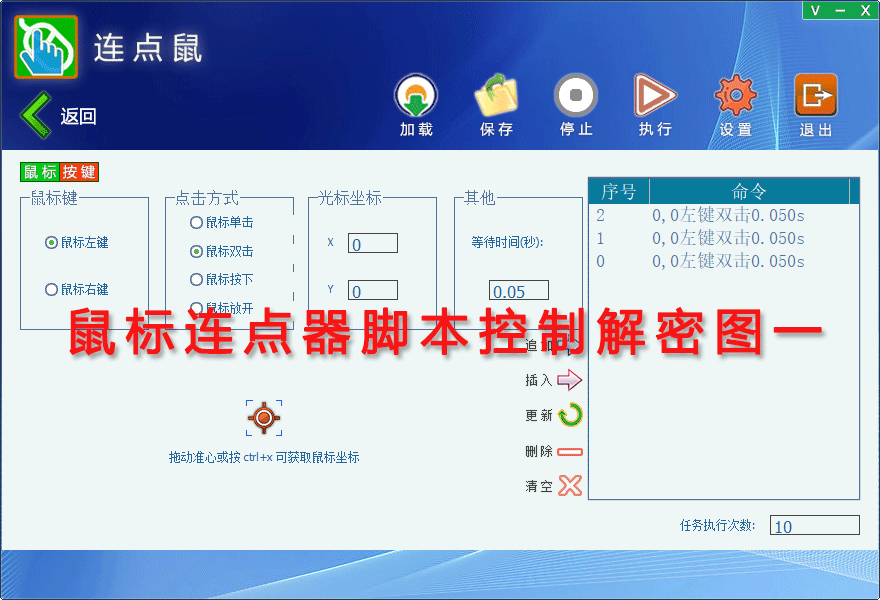Run the script with 执行 icon

655,96
